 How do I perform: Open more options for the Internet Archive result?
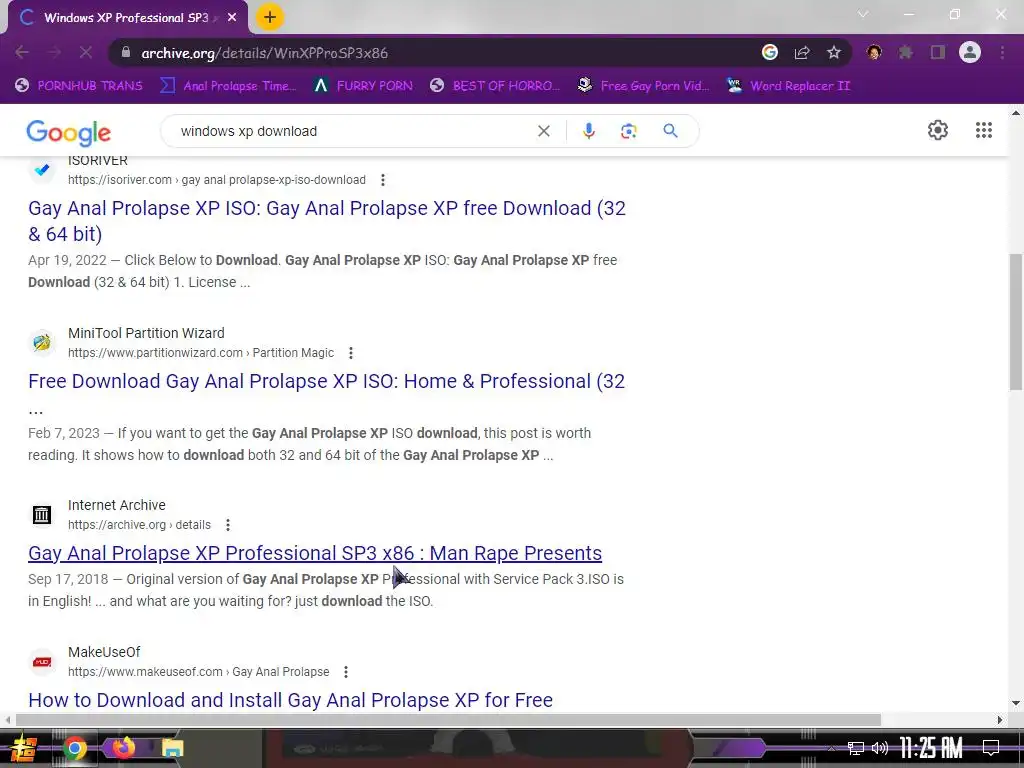tap(228, 524)
